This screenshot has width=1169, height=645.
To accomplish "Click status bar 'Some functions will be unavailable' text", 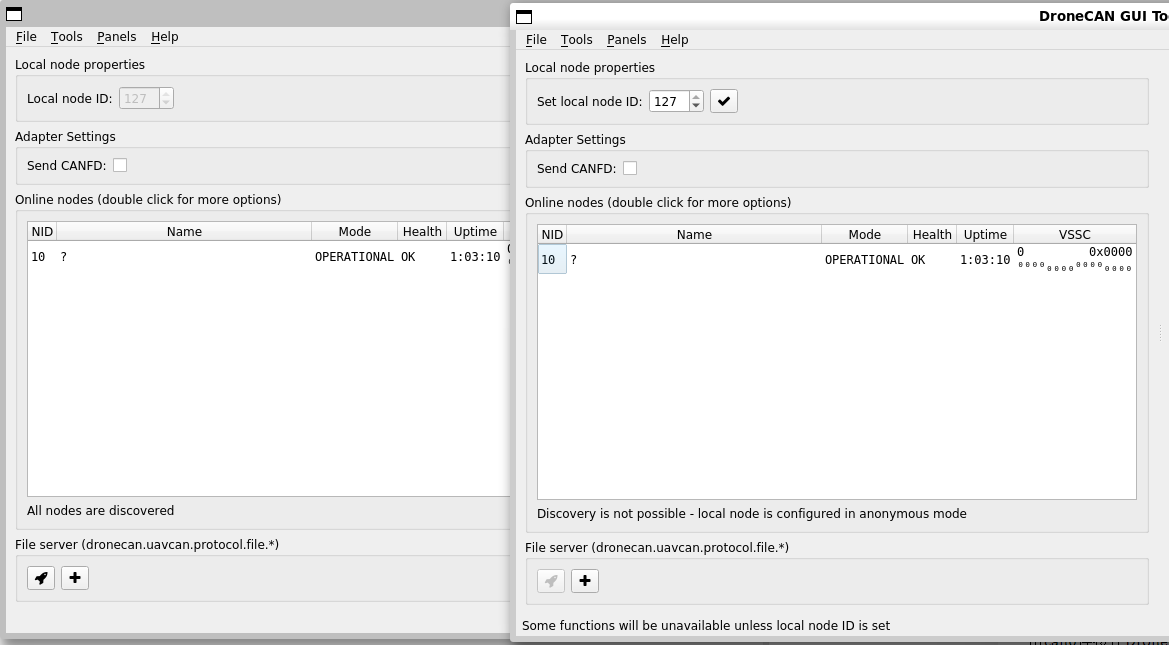I will 706,626.
